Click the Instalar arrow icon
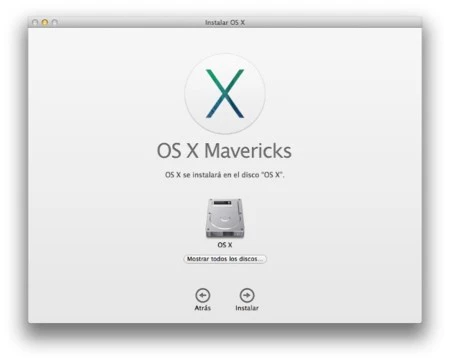This screenshot has width=450, height=362. pos(247,295)
